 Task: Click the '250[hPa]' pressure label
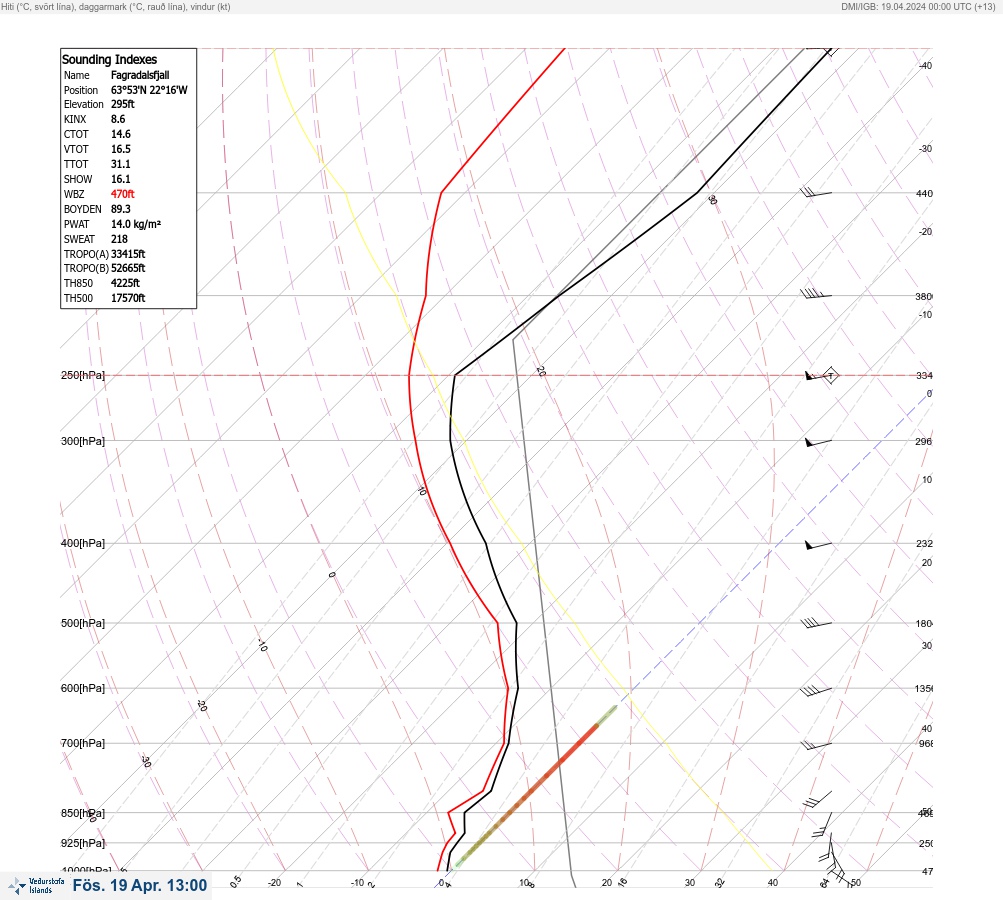[x=83, y=375]
